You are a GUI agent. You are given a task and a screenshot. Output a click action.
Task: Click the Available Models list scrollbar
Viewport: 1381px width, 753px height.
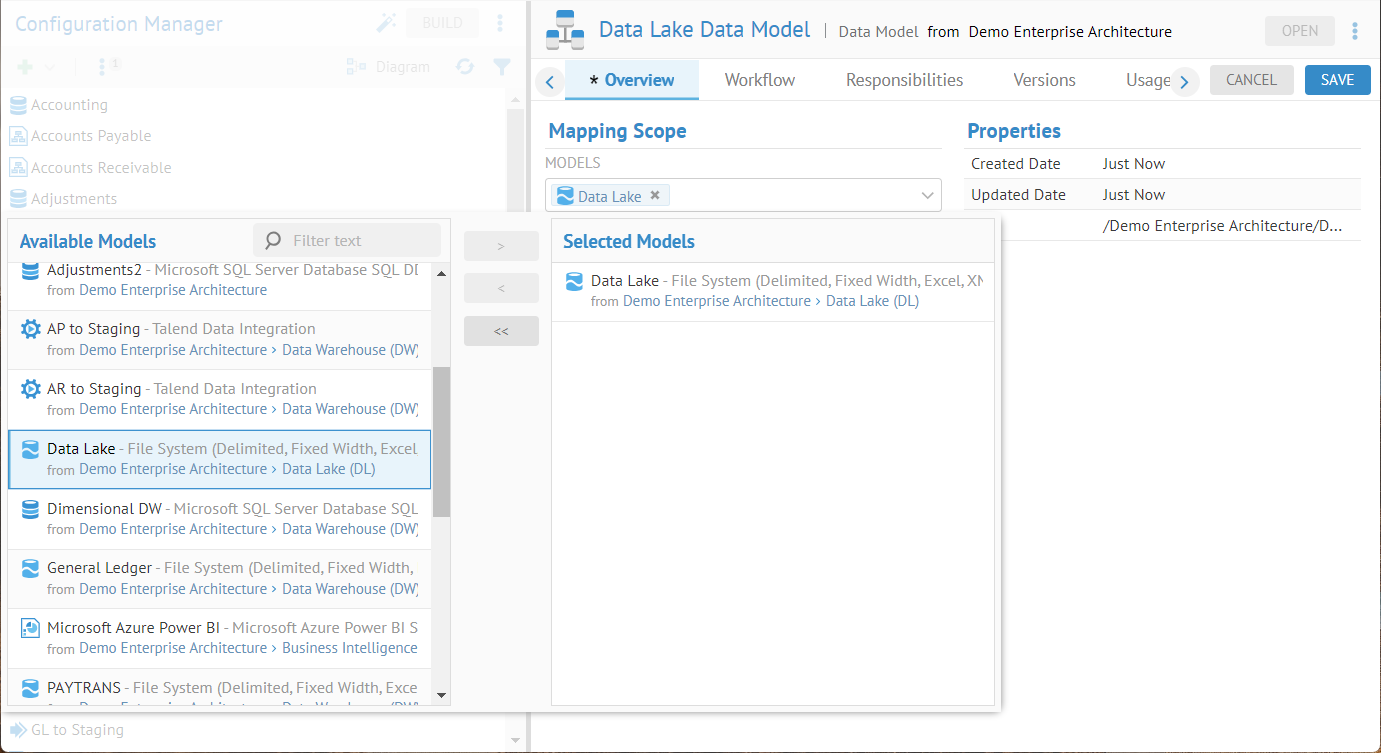coord(441,440)
